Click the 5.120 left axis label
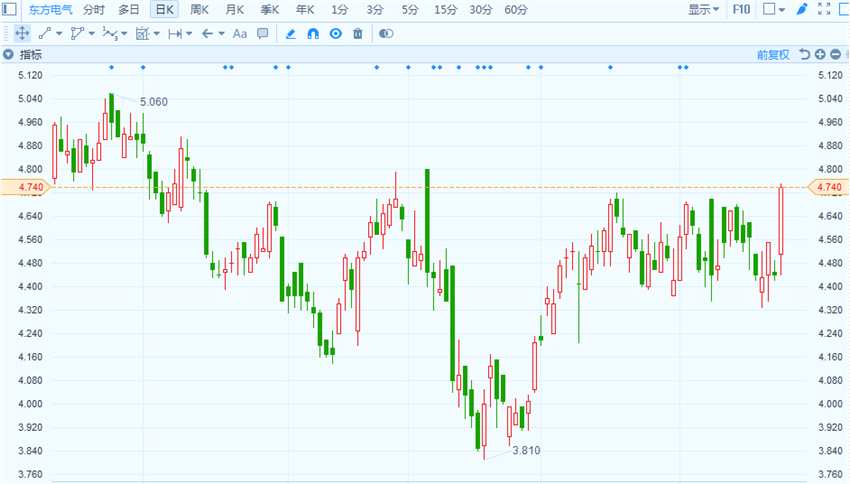This screenshot has width=850, height=484. click(x=30, y=75)
